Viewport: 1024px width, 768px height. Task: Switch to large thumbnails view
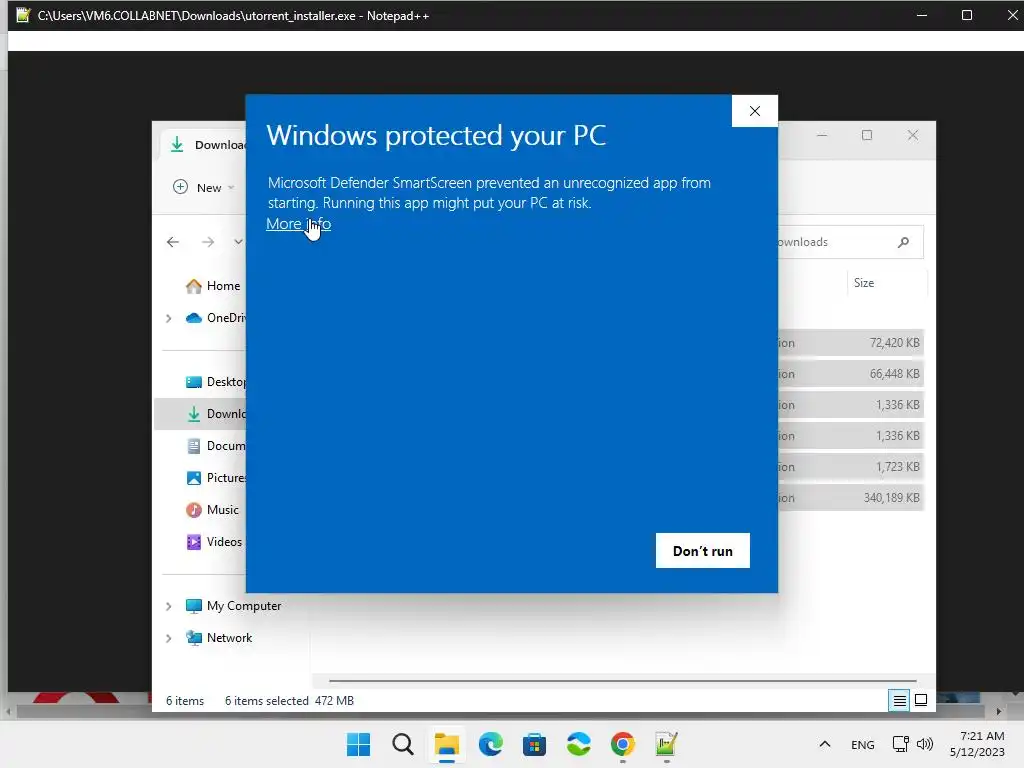click(x=921, y=701)
